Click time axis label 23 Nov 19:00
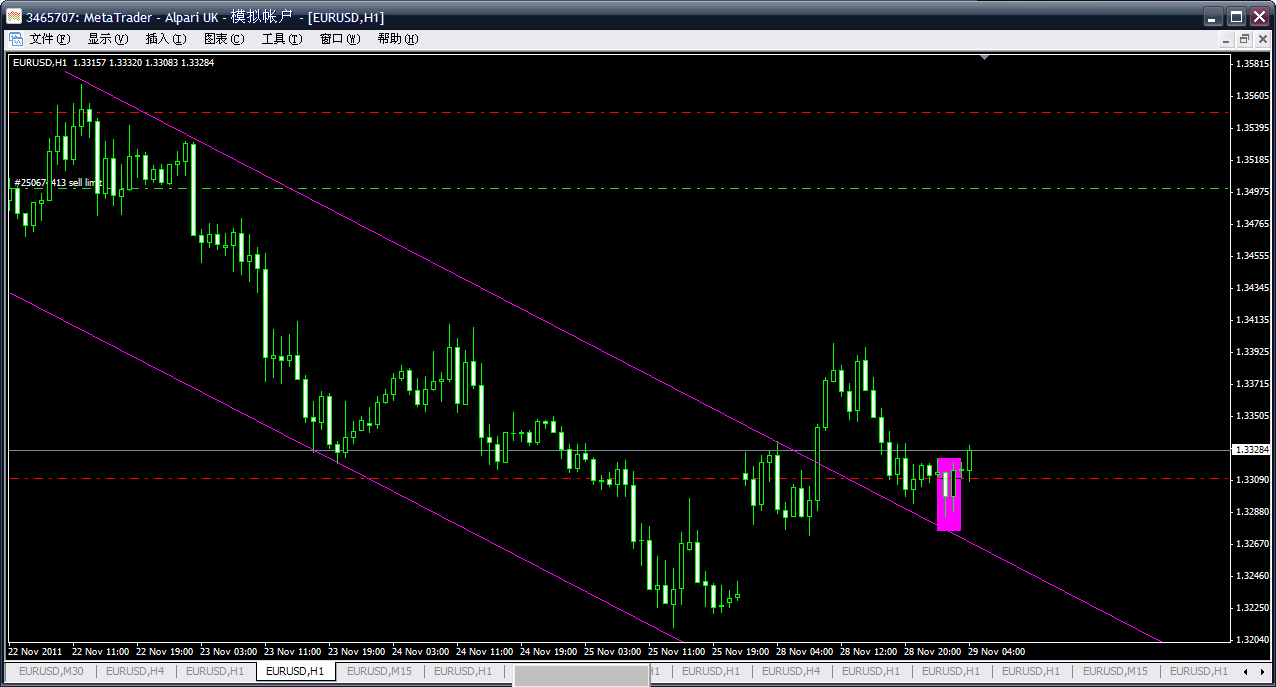 point(356,651)
